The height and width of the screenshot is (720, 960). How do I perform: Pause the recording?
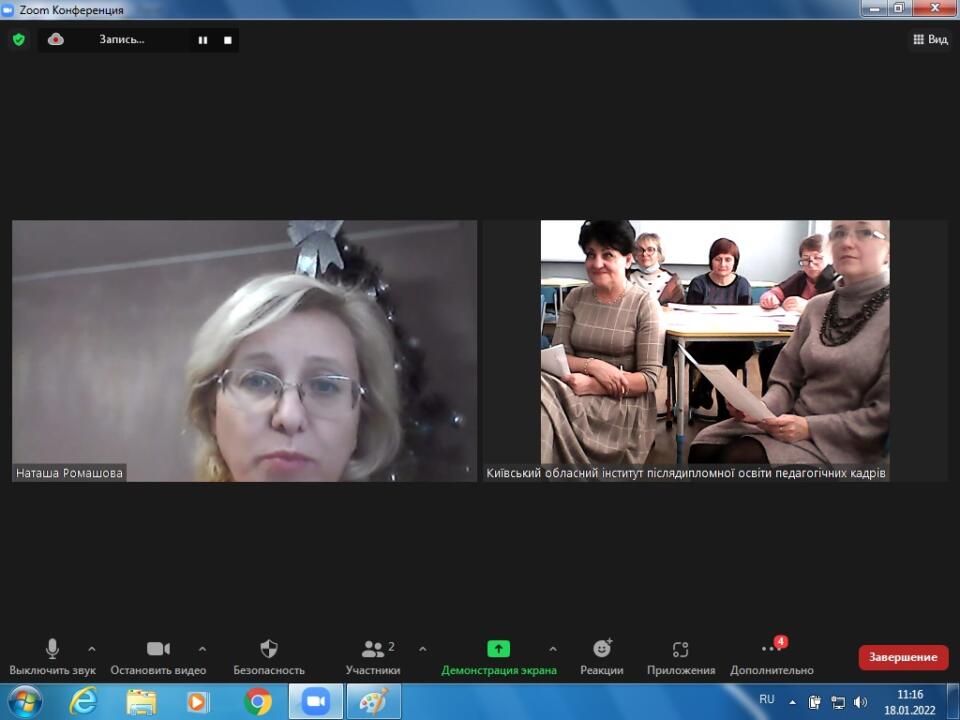click(x=203, y=40)
